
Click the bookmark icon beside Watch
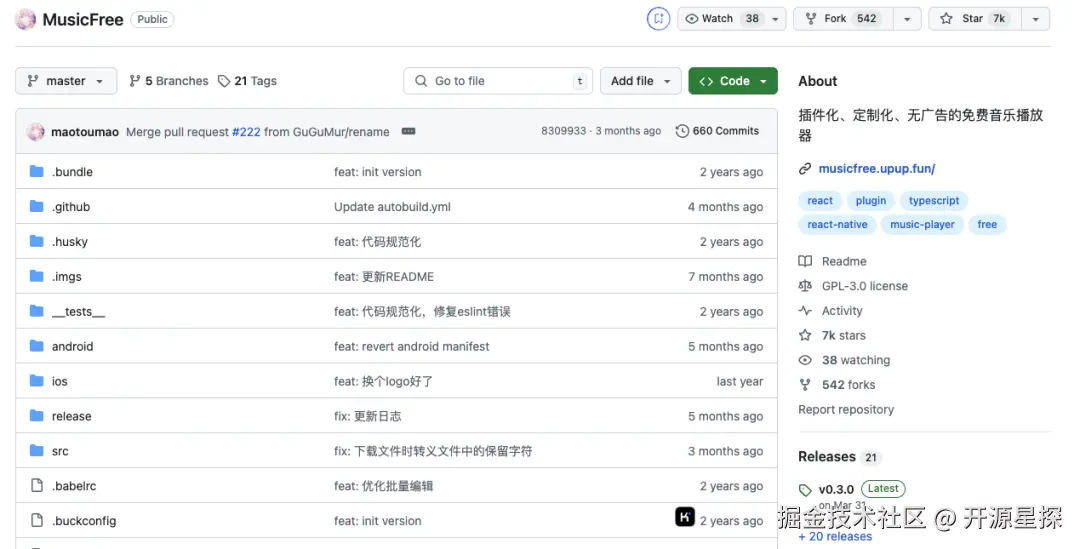click(658, 19)
